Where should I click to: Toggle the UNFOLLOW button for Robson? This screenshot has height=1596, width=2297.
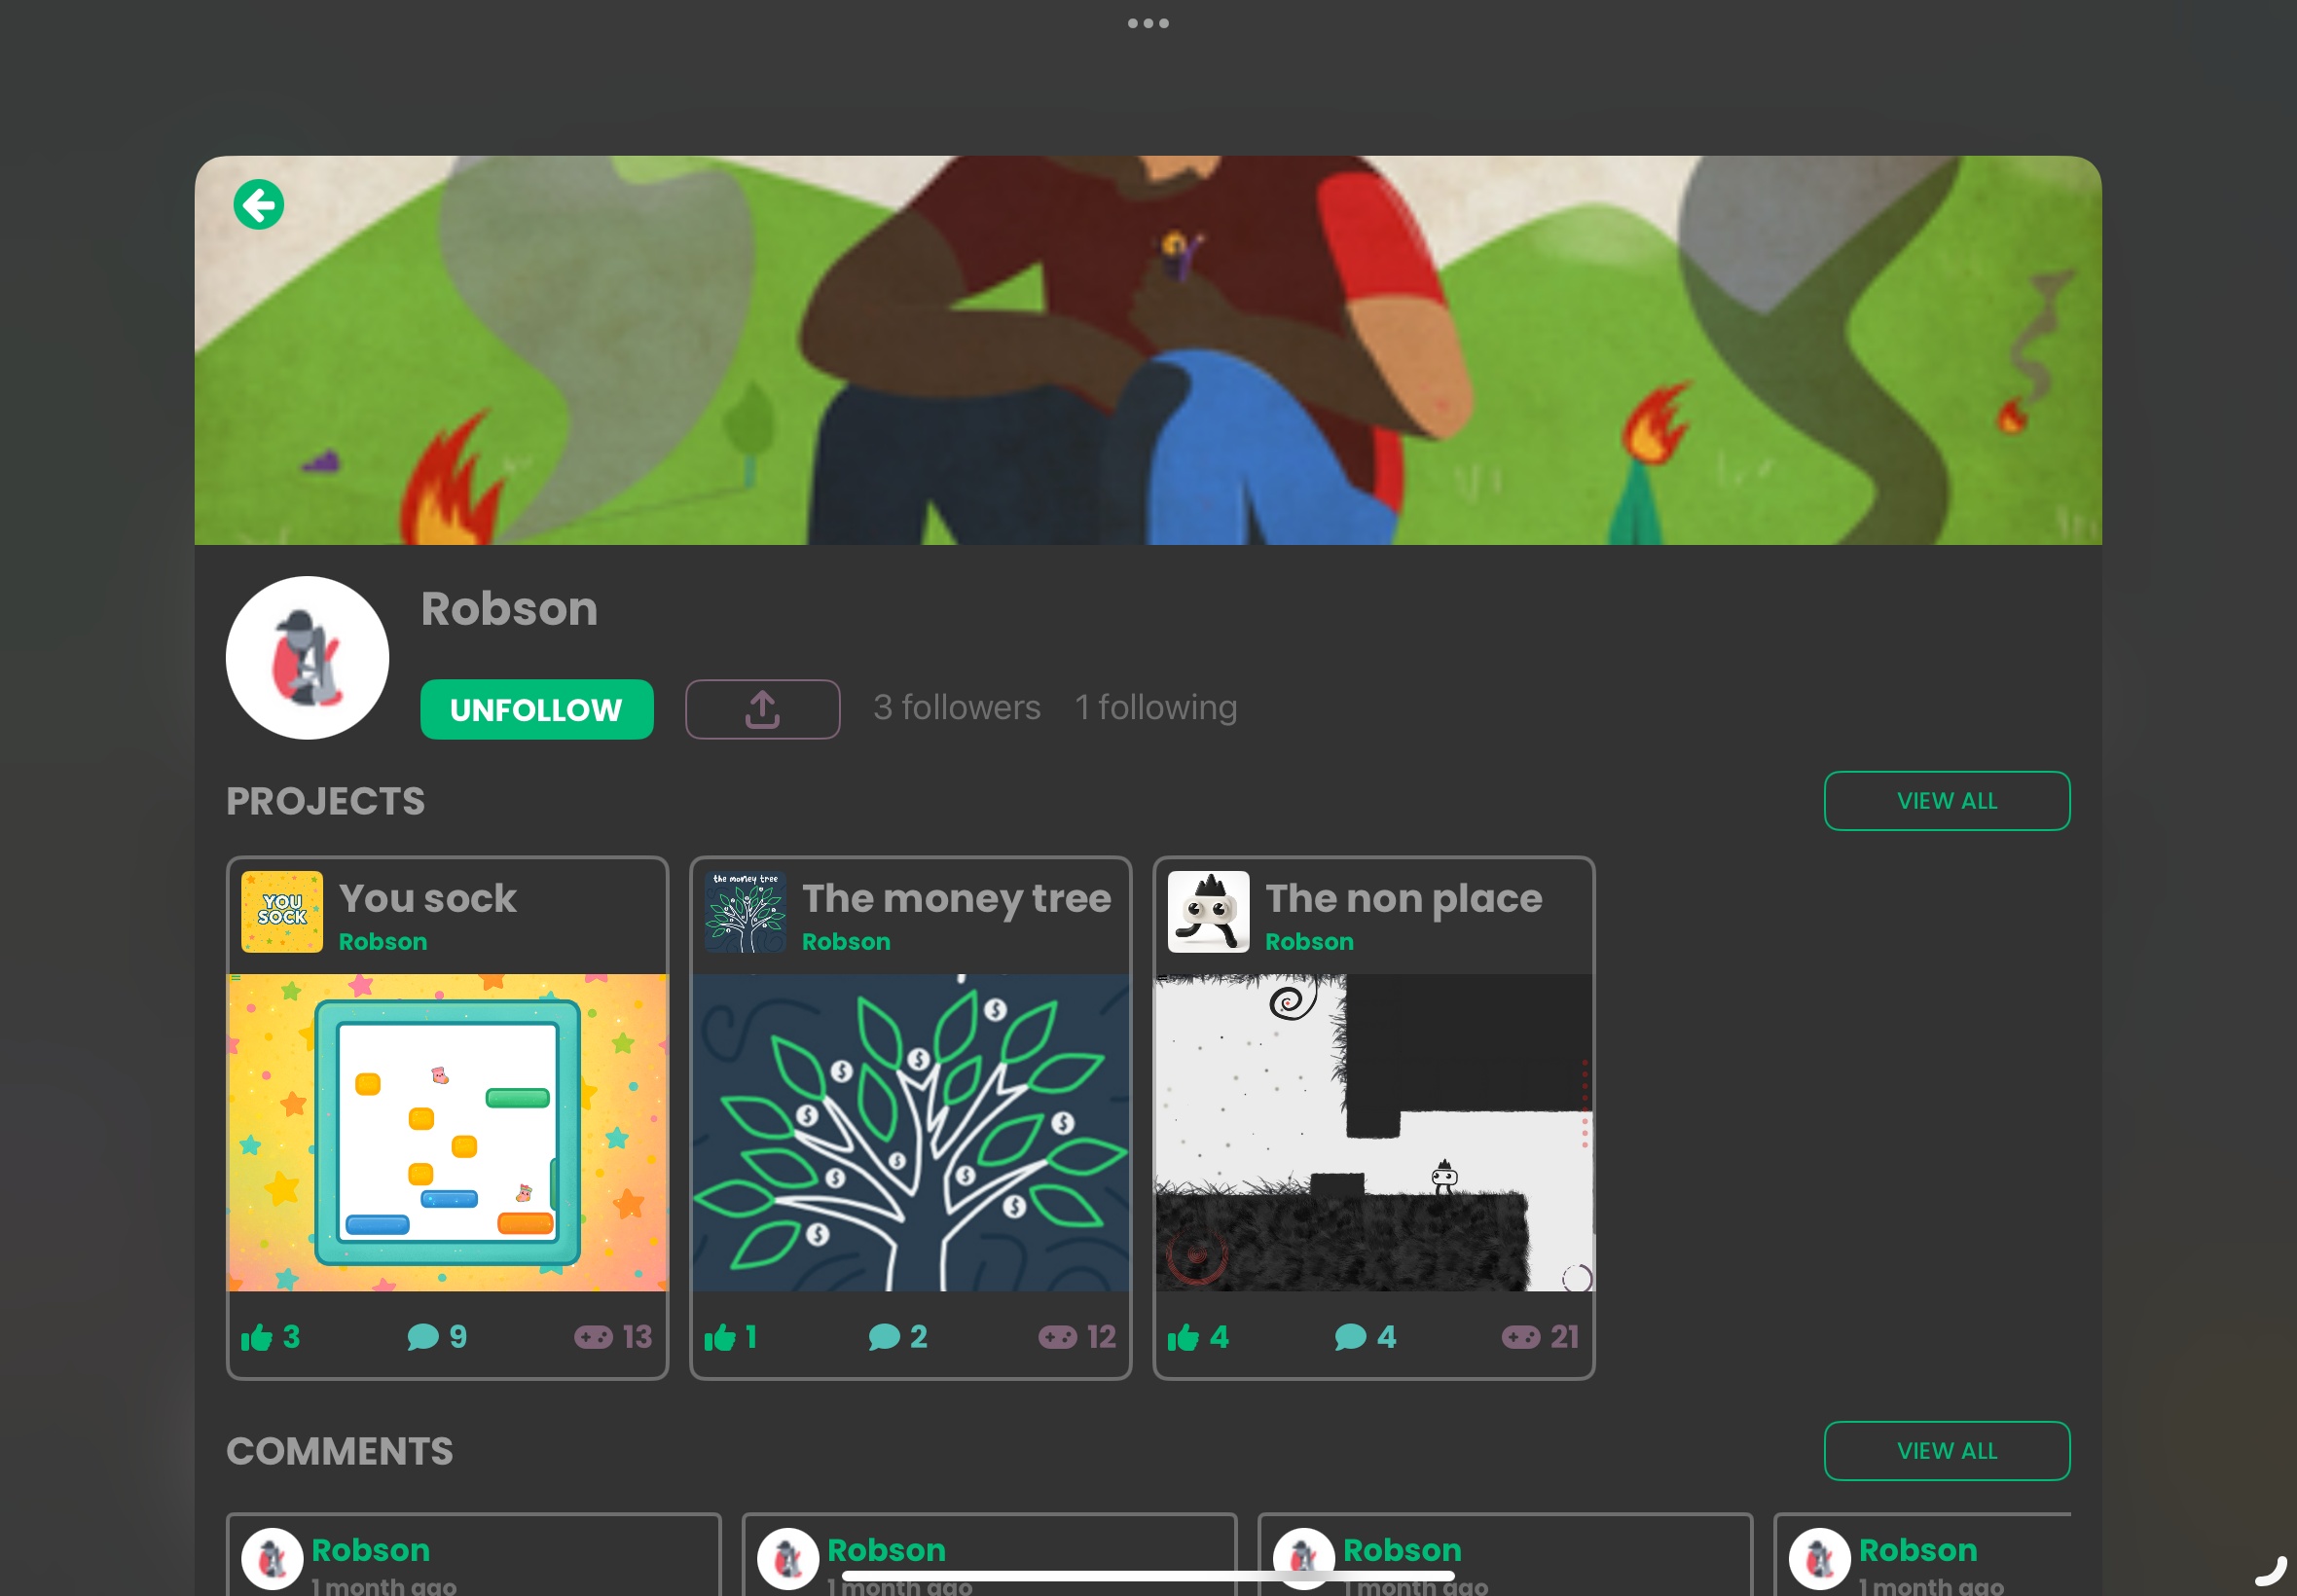[537, 709]
